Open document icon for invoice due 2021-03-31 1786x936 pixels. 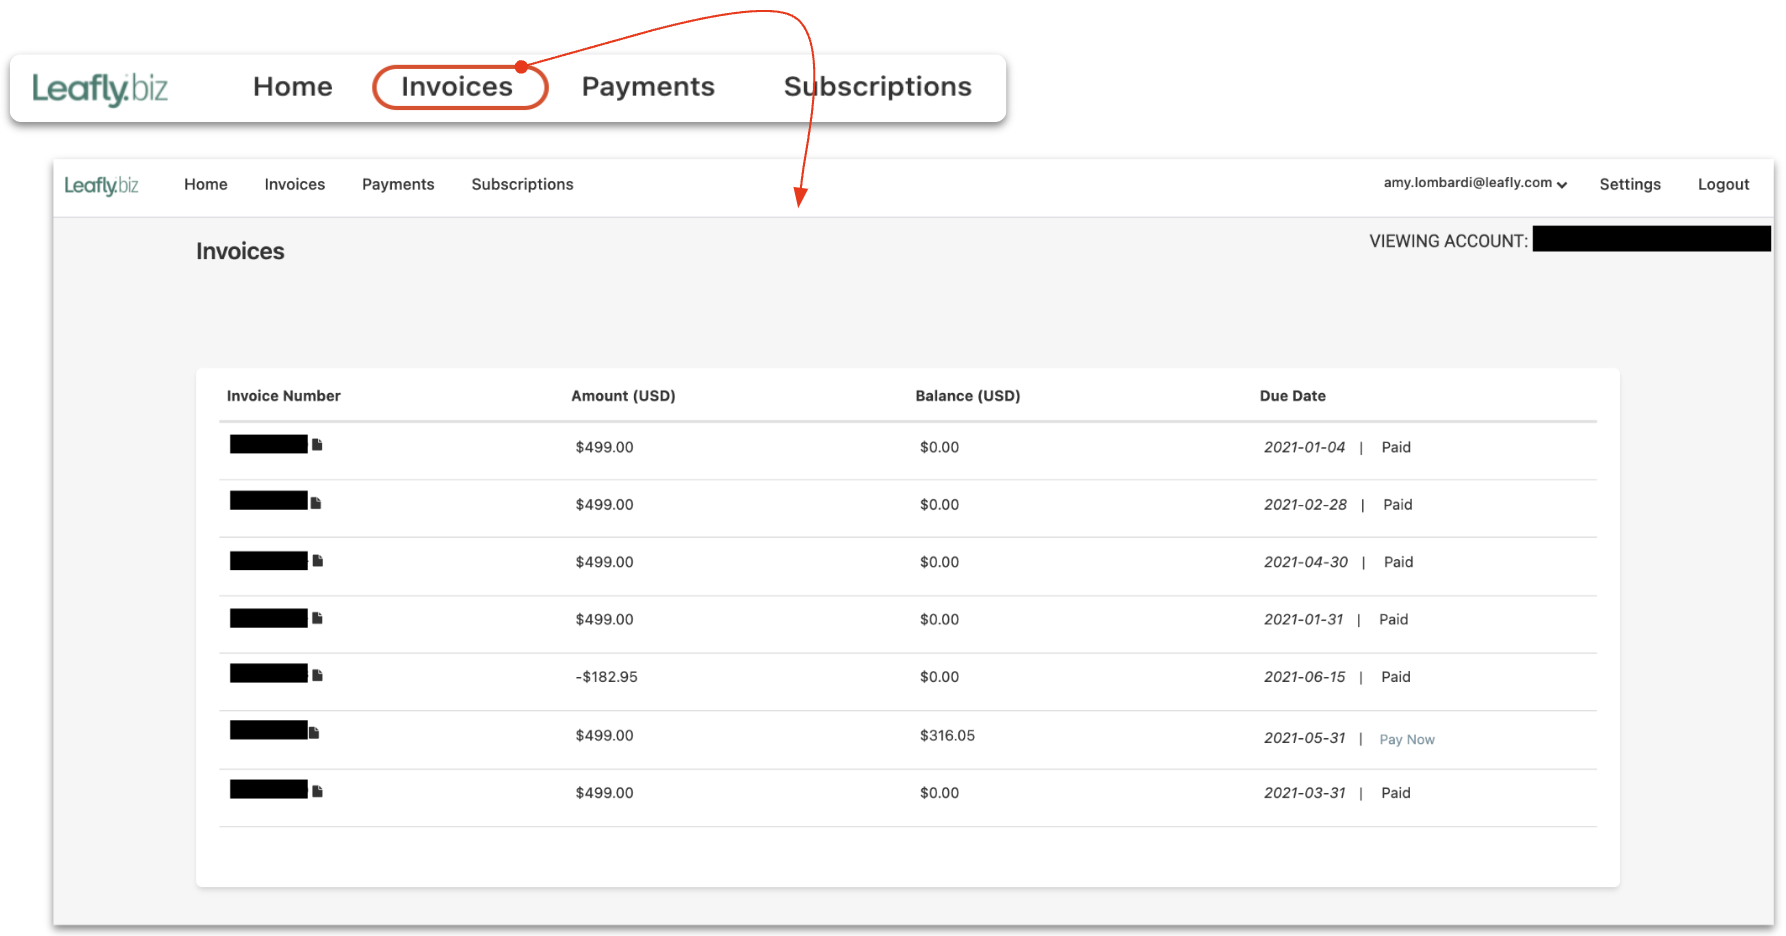(x=317, y=791)
